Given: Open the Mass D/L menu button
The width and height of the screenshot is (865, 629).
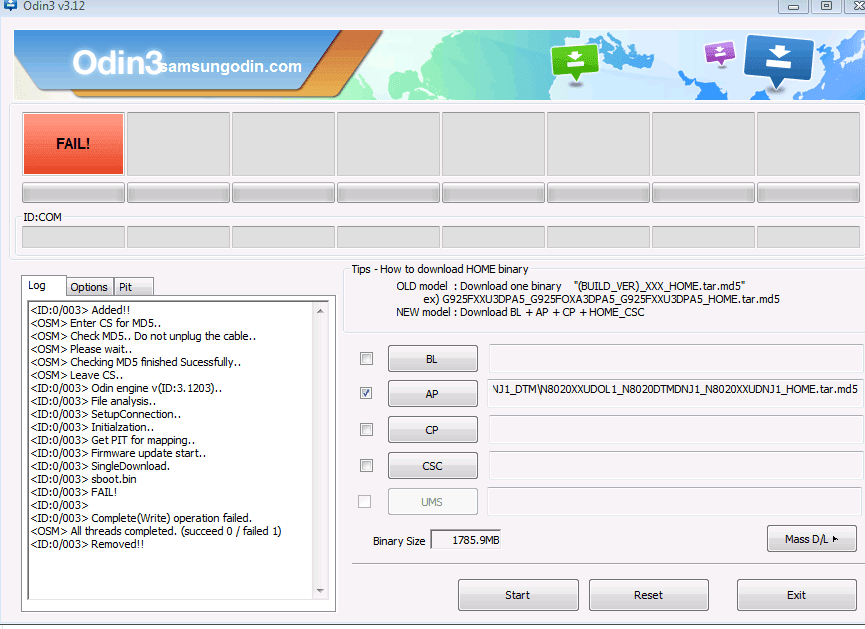Looking at the screenshot, I should coord(811,539).
